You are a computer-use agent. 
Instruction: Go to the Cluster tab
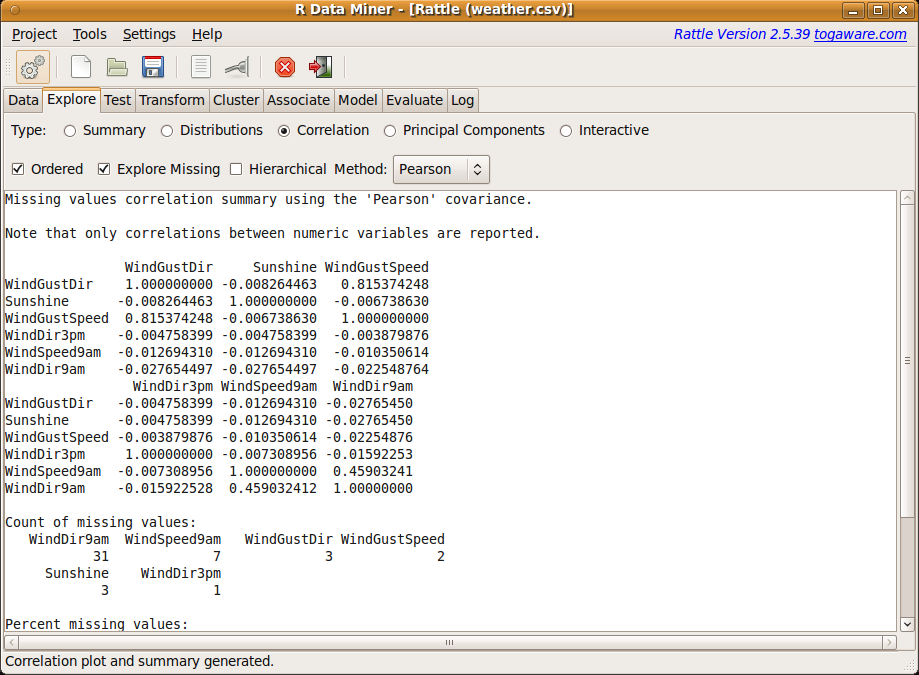[235, 100]
